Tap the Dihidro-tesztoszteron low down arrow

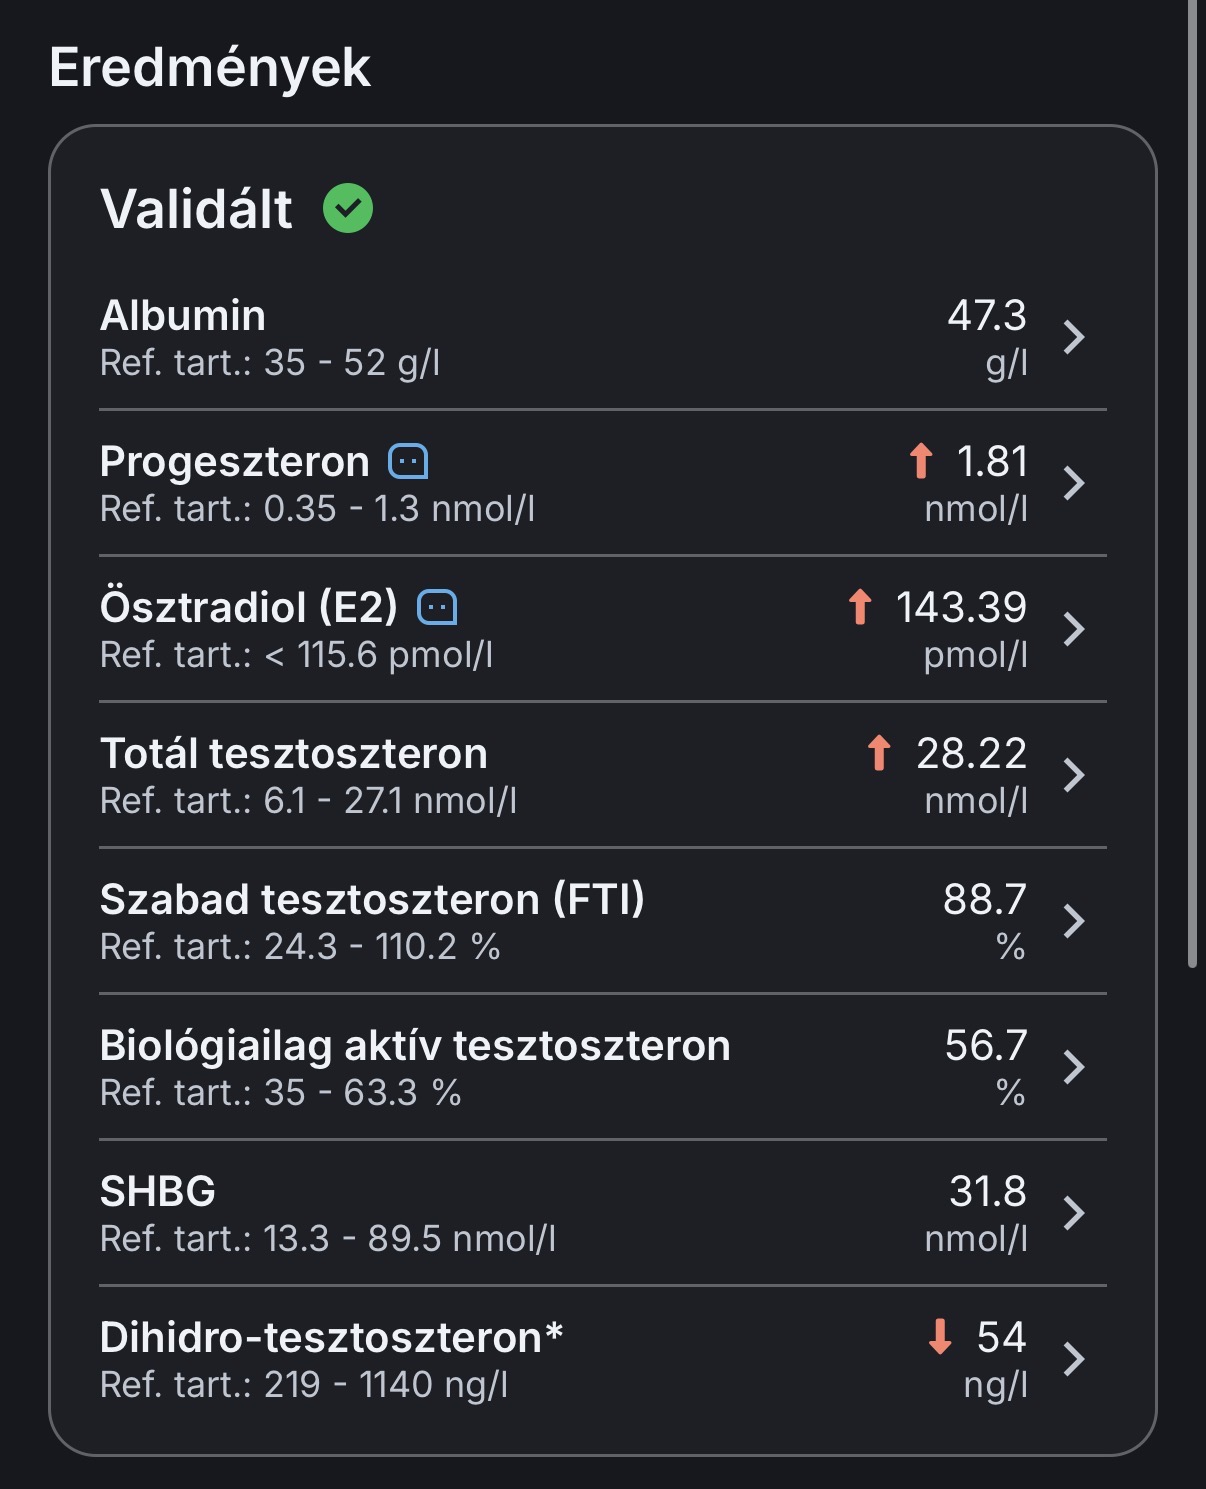[940, 1337]
